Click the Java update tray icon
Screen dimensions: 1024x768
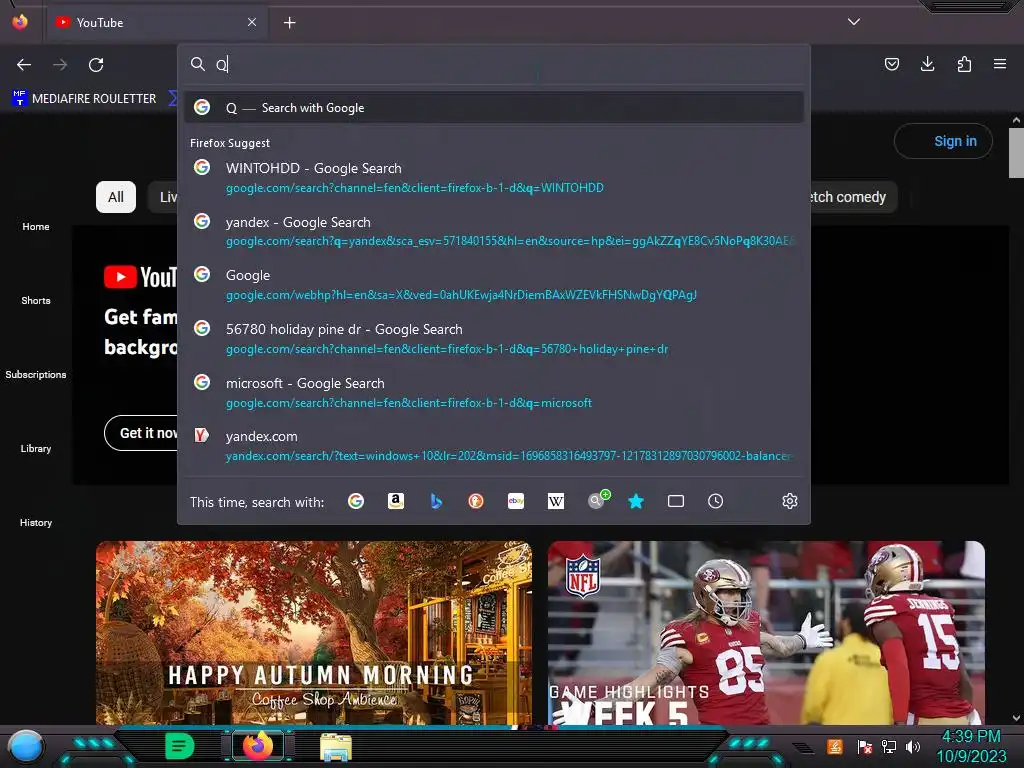tap(835, 746)
